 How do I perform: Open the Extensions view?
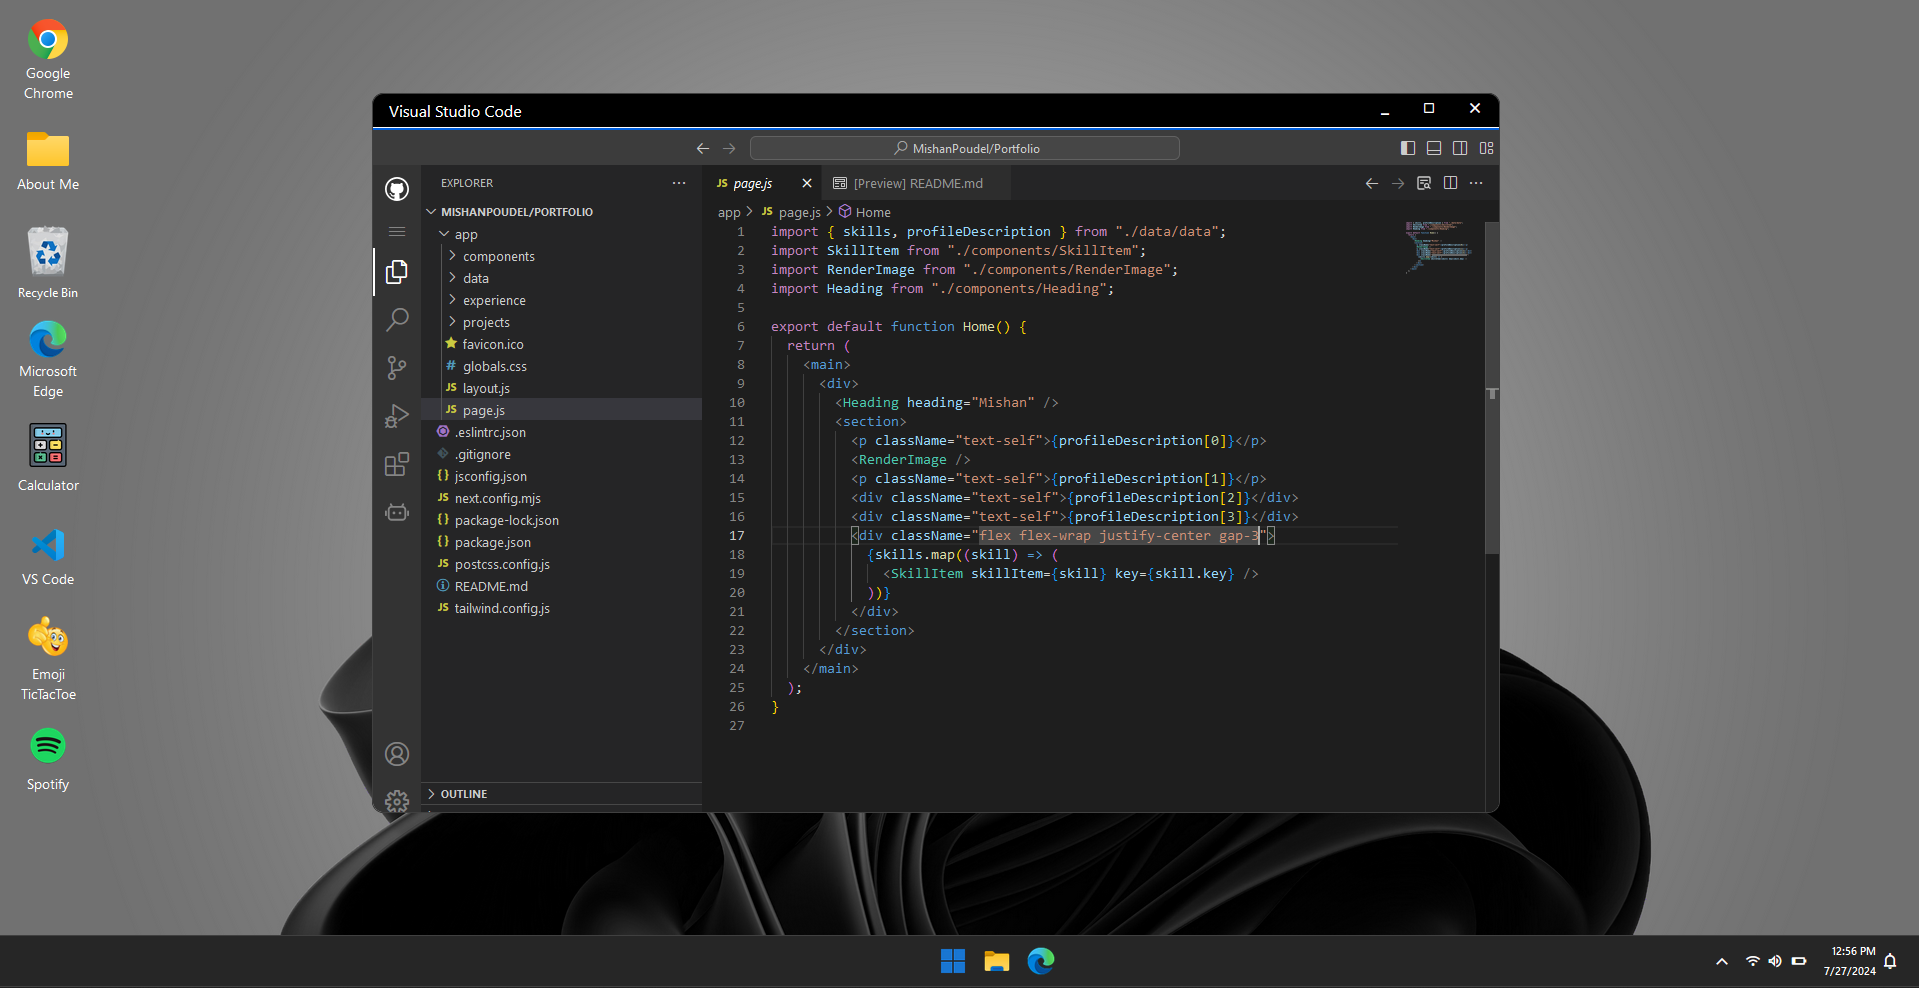pyautogui.click(x=397, y=464)
